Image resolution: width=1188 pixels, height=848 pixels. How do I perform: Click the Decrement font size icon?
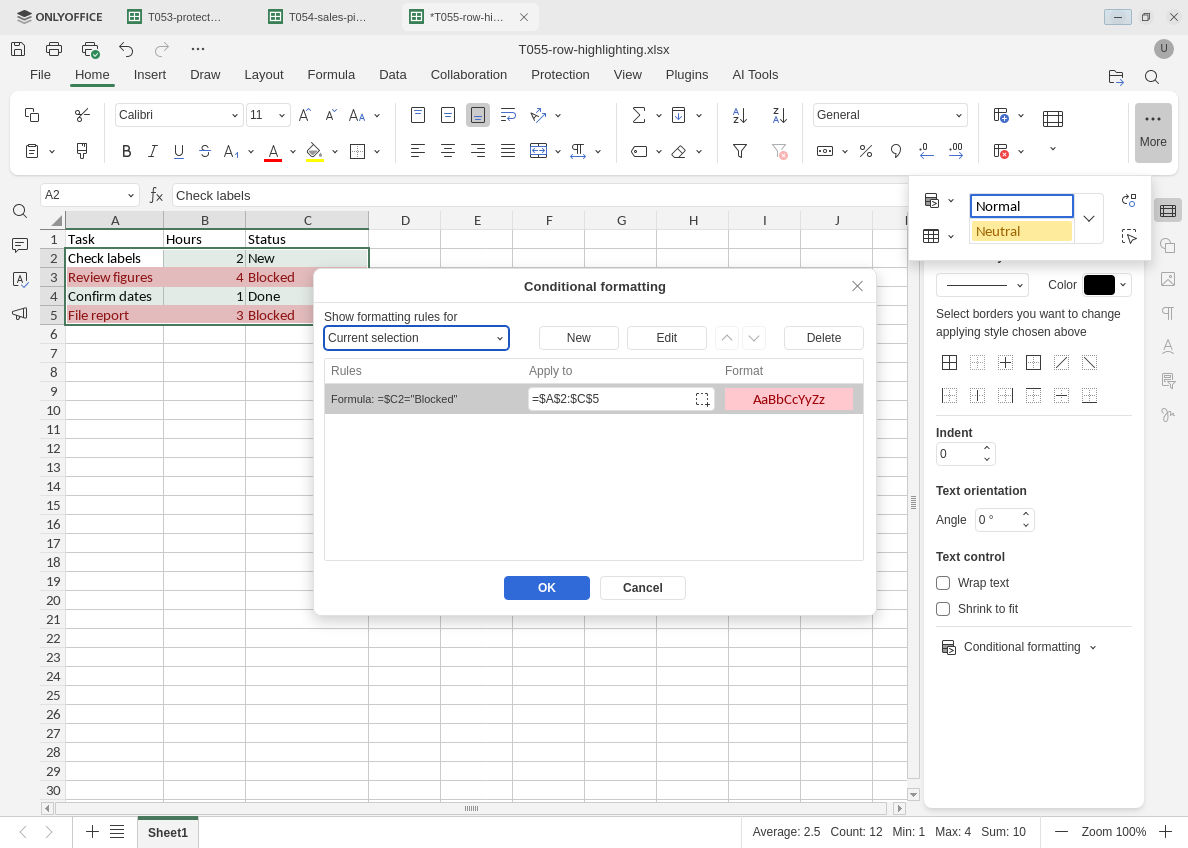pos(331,115)
